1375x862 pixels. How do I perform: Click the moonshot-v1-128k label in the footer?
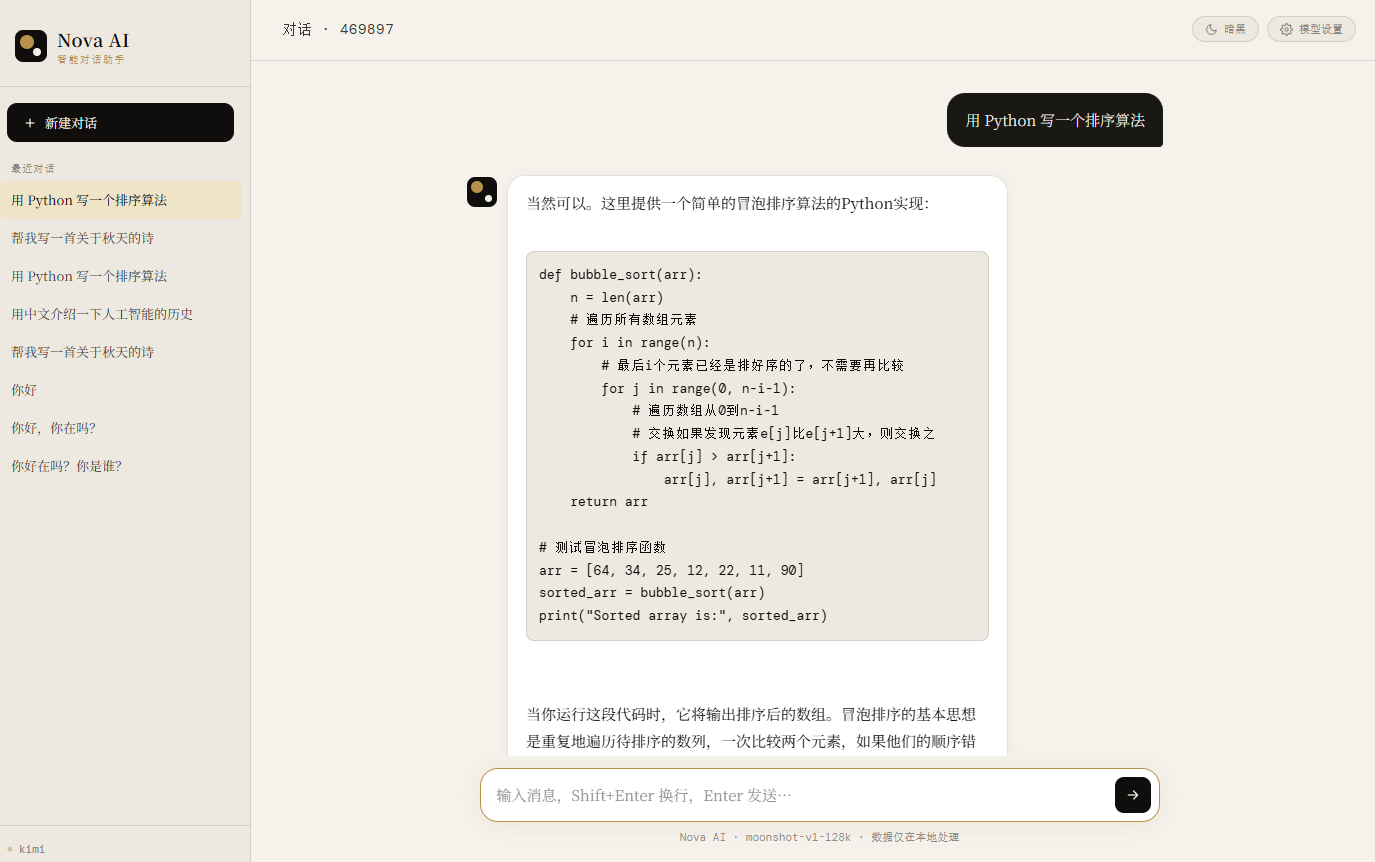[798, 837]
